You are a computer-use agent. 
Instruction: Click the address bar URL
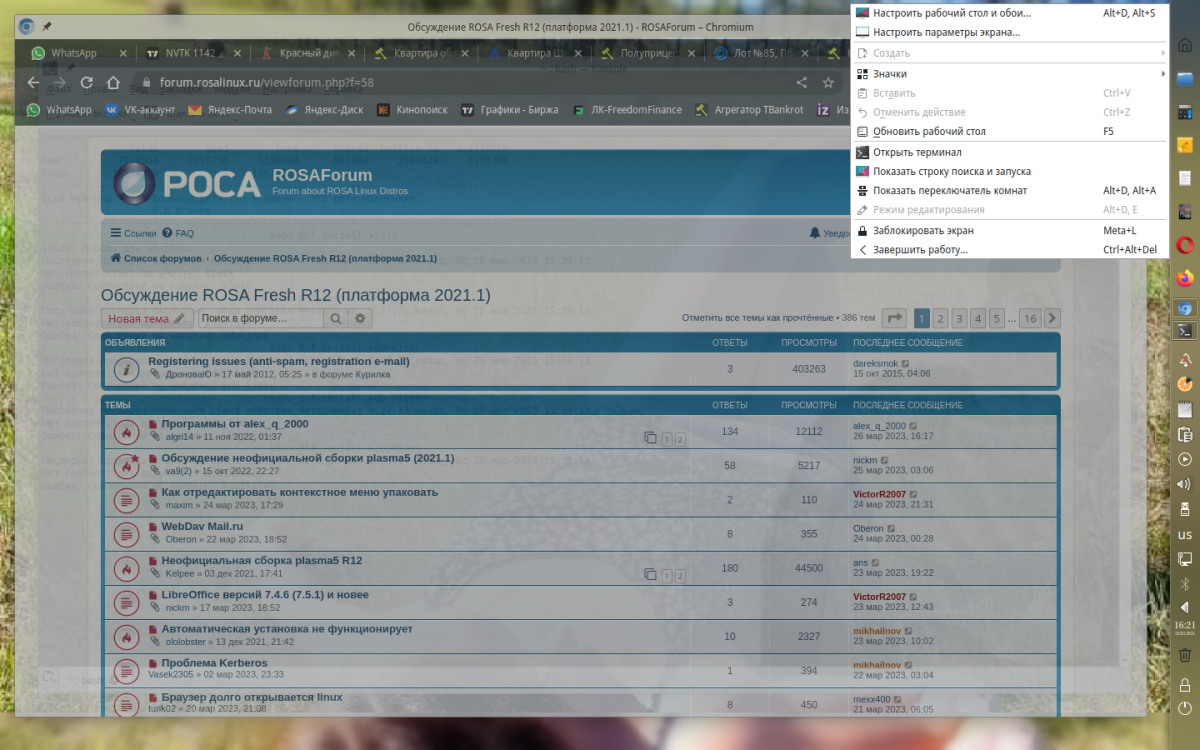pyautogui.click(x=268, y=83)
